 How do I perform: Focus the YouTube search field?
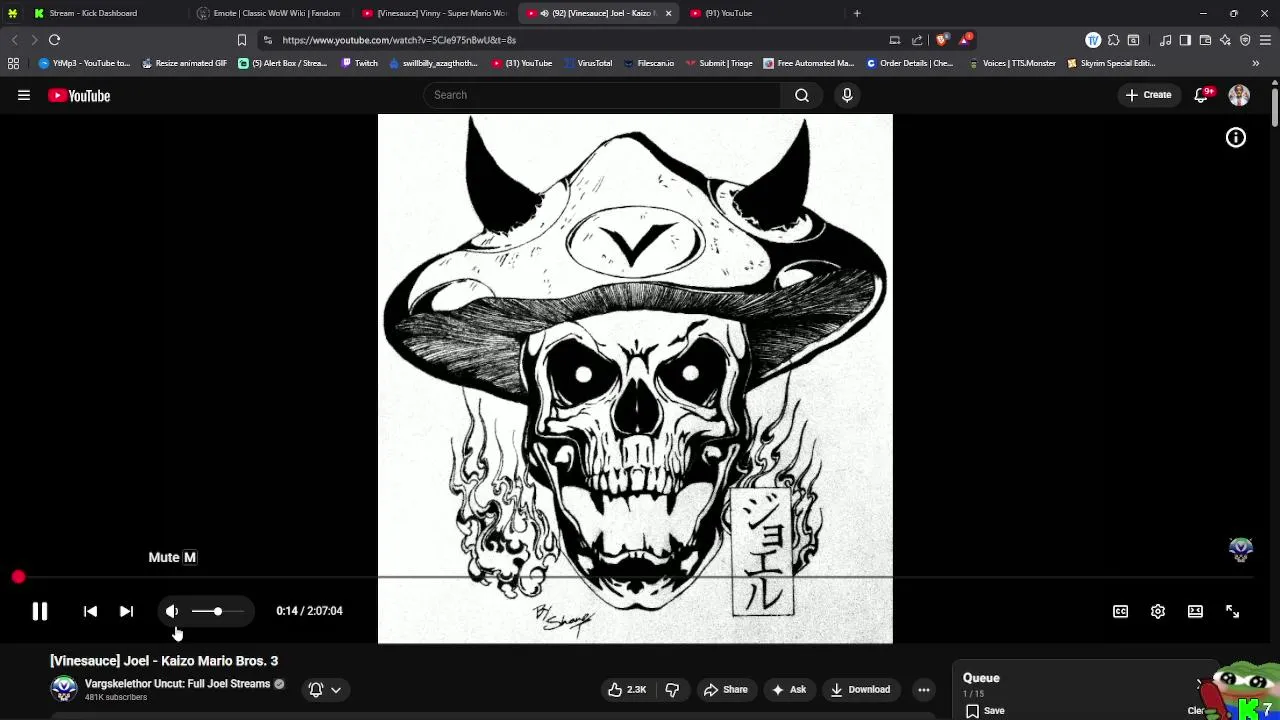coord(603,95)
